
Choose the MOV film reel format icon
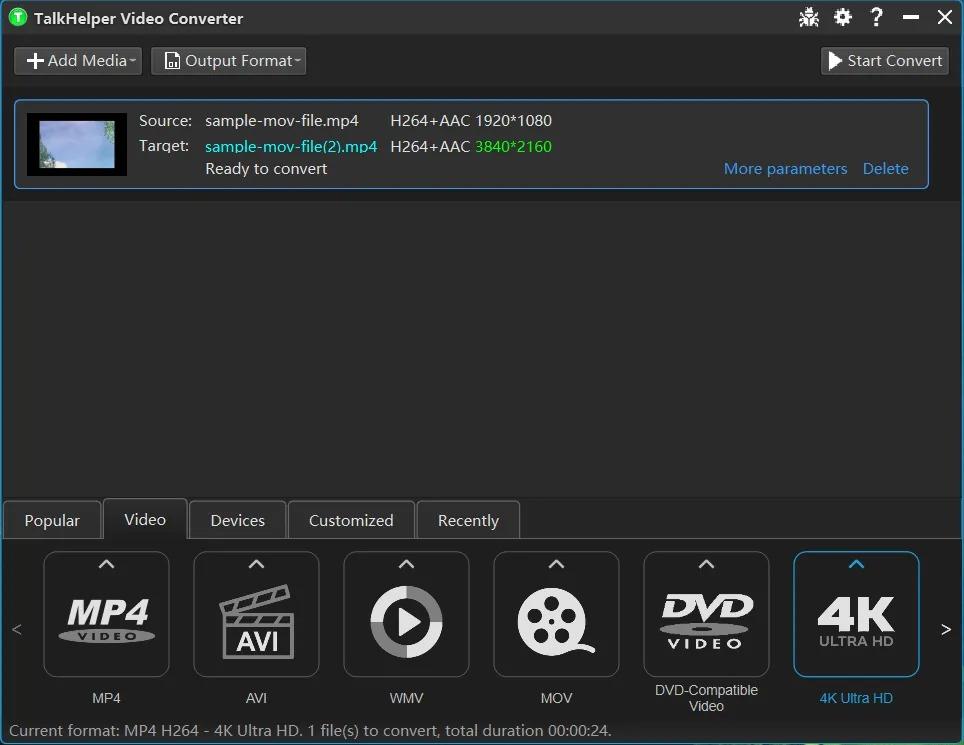pos(556,621)
